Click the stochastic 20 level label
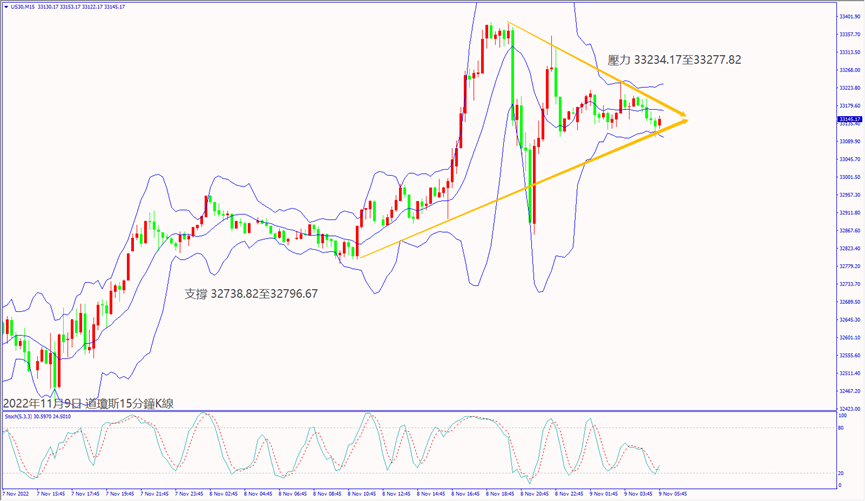 click(x=843, y=473)
